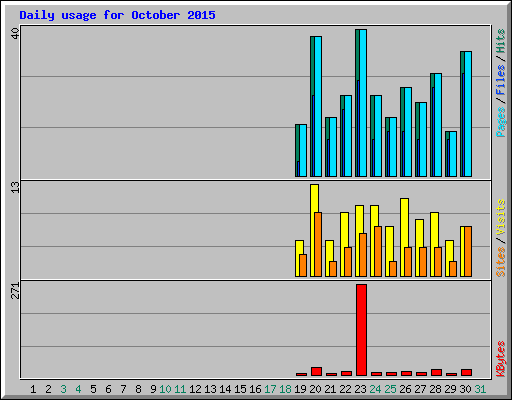Click the cyan hits bar for day 28
Screen dimensions: 512x400
438,125
